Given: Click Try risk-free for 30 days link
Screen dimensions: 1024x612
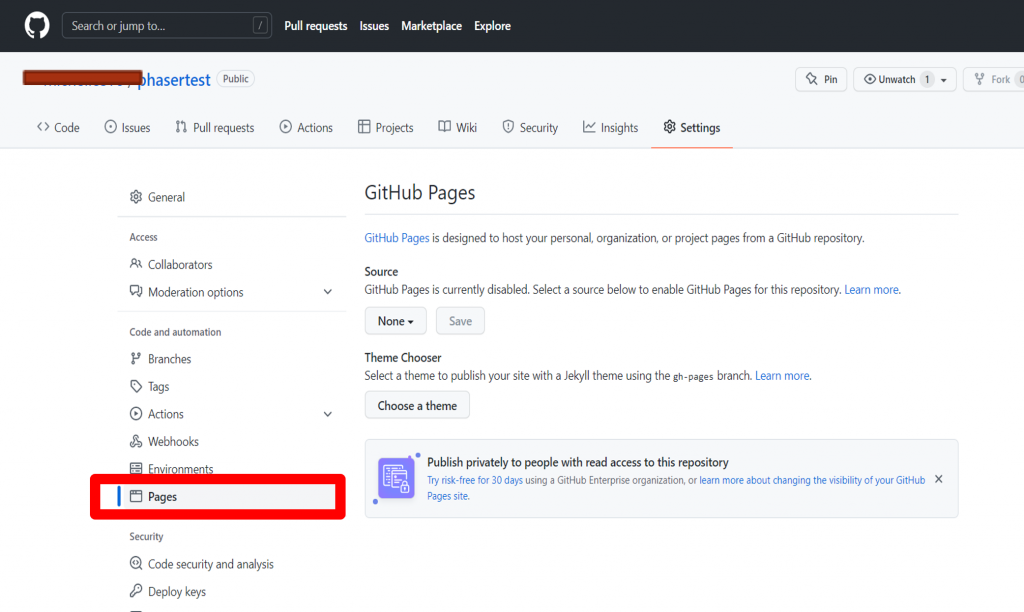Looking at the screenshot, I should [x=475, y=480].
